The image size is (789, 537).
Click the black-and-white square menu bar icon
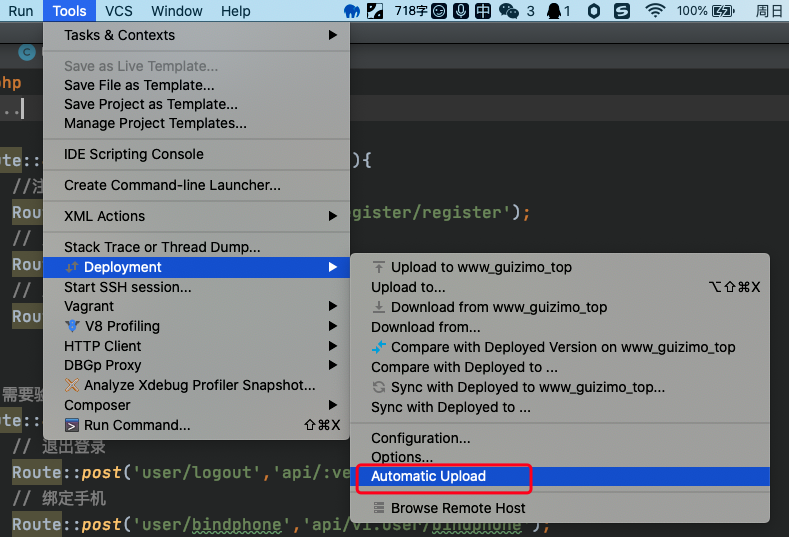[375, 11]
